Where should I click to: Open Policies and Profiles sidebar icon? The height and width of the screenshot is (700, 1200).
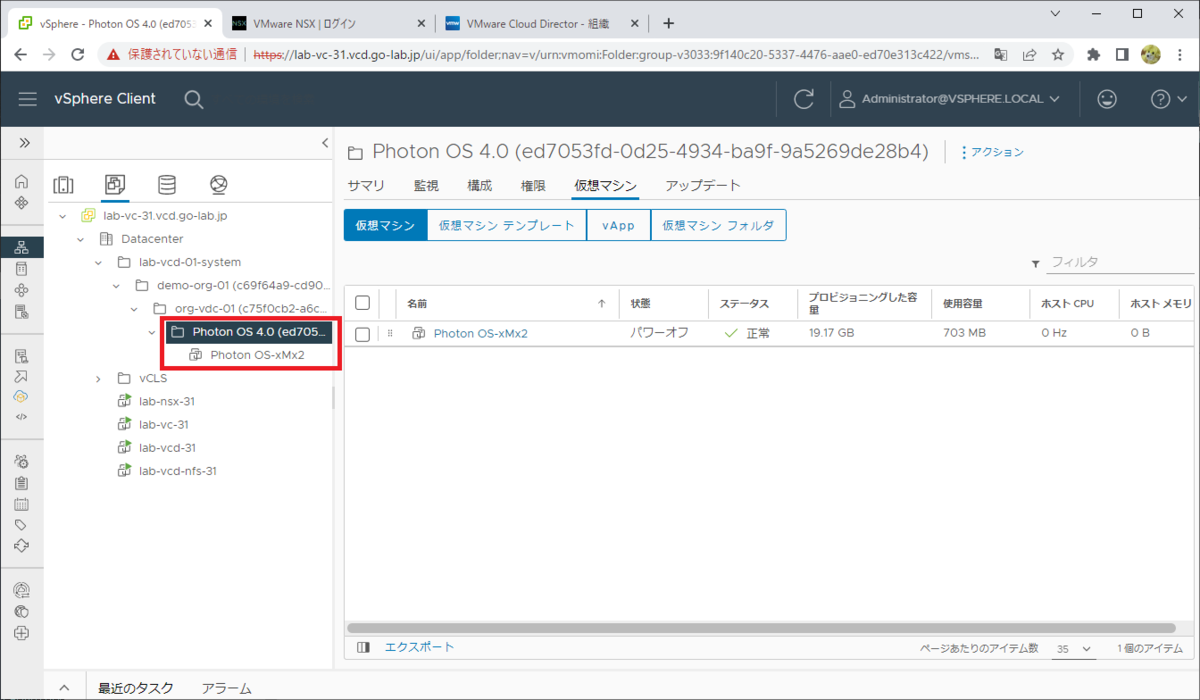coord(22,355)
